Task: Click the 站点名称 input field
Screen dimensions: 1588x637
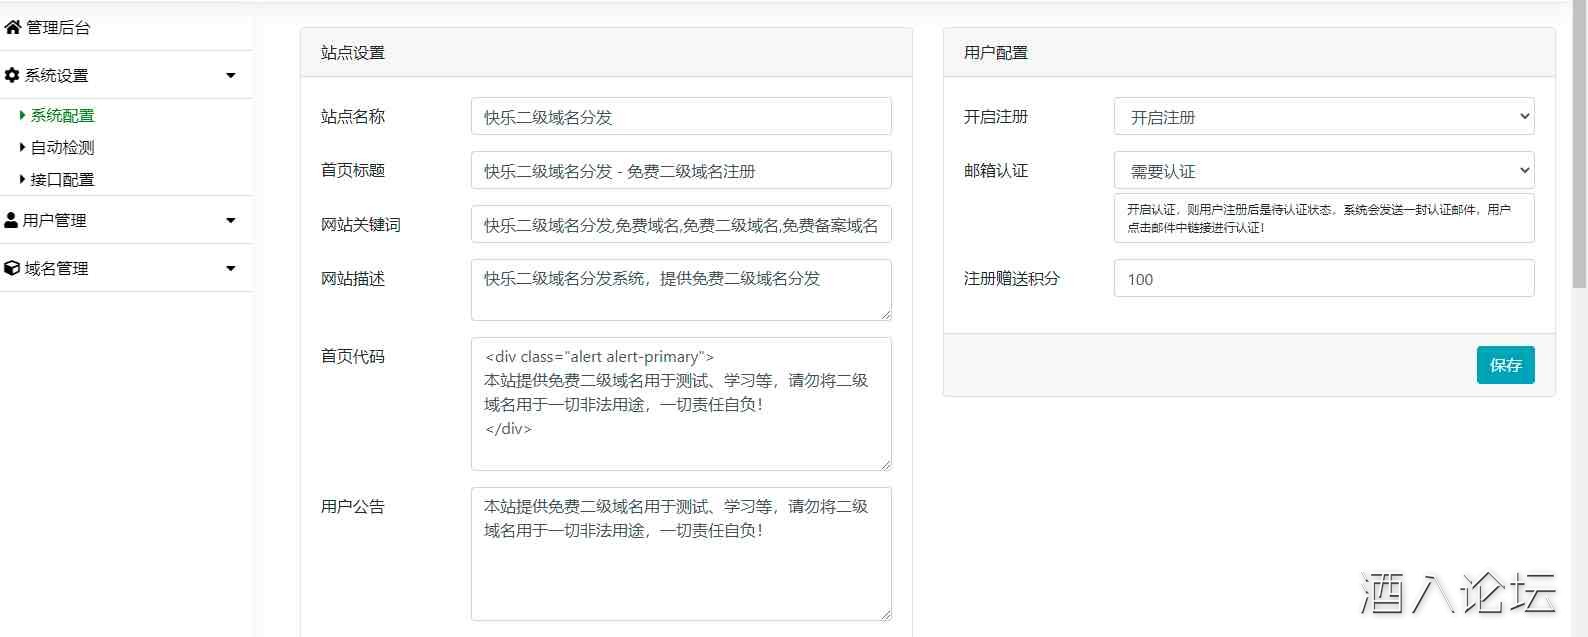Action: [x=680, y=117]
